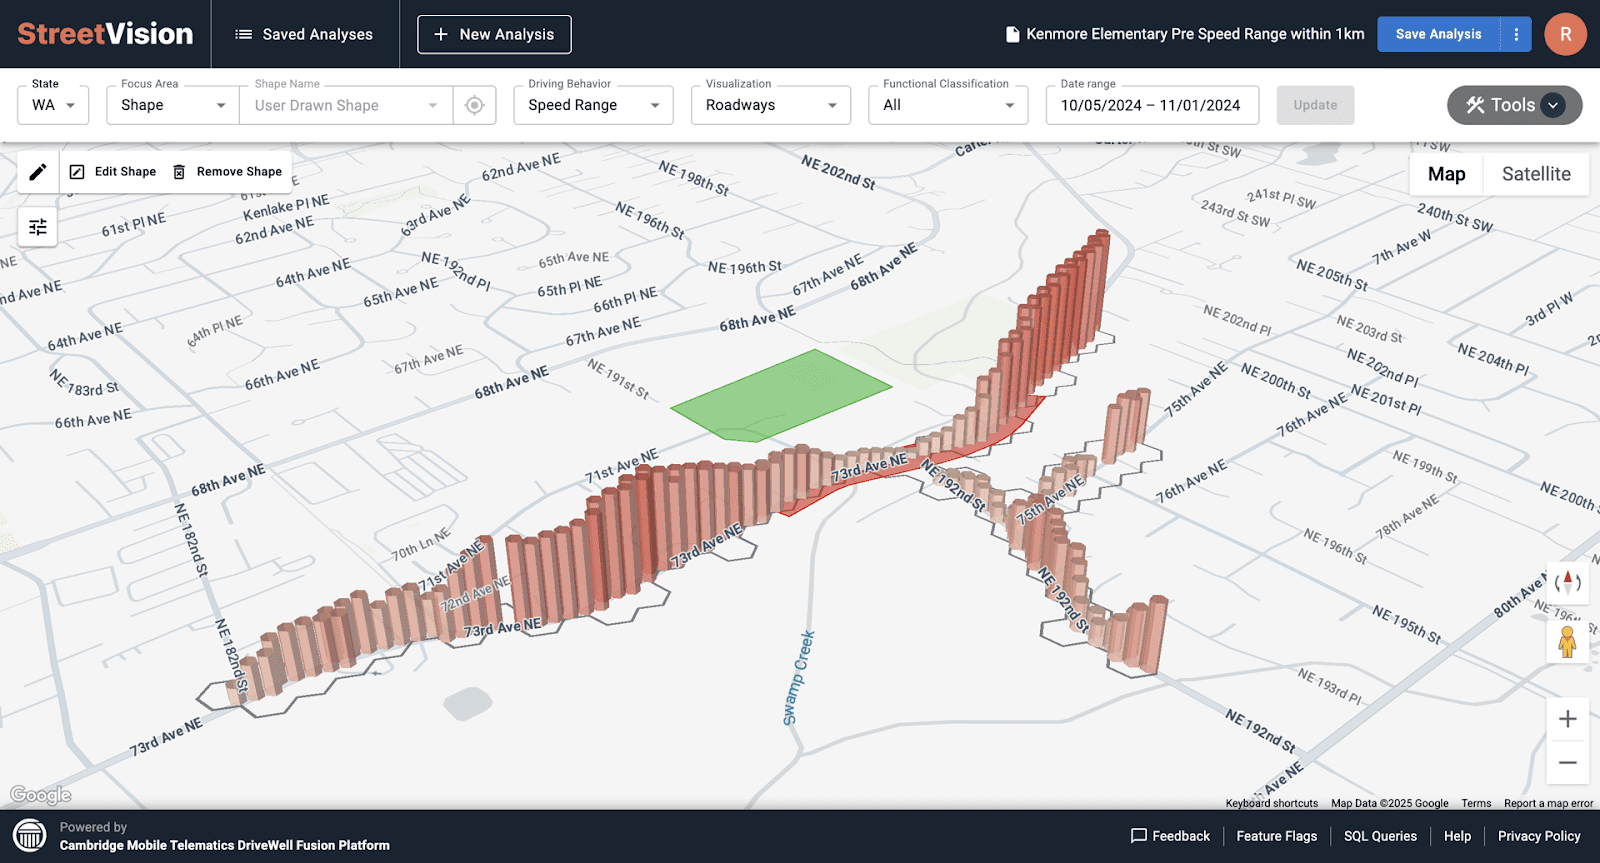
Task: Zoom out with the minus icon
Action: (1567, 763)
